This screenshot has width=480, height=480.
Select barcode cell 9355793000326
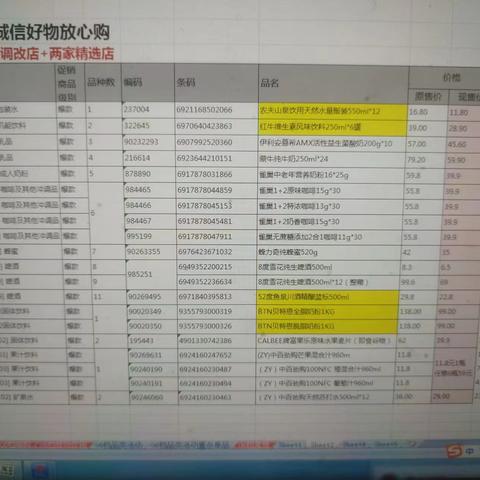coord(217,326)
